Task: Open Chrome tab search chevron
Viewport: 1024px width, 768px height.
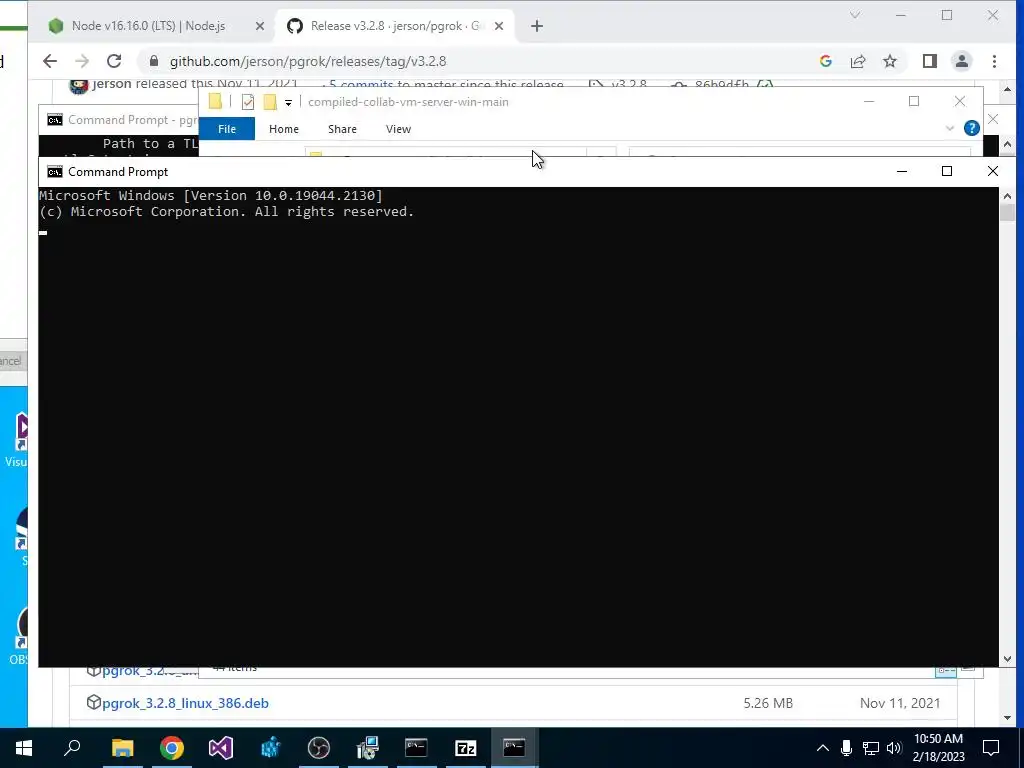Action: point(855,15)
